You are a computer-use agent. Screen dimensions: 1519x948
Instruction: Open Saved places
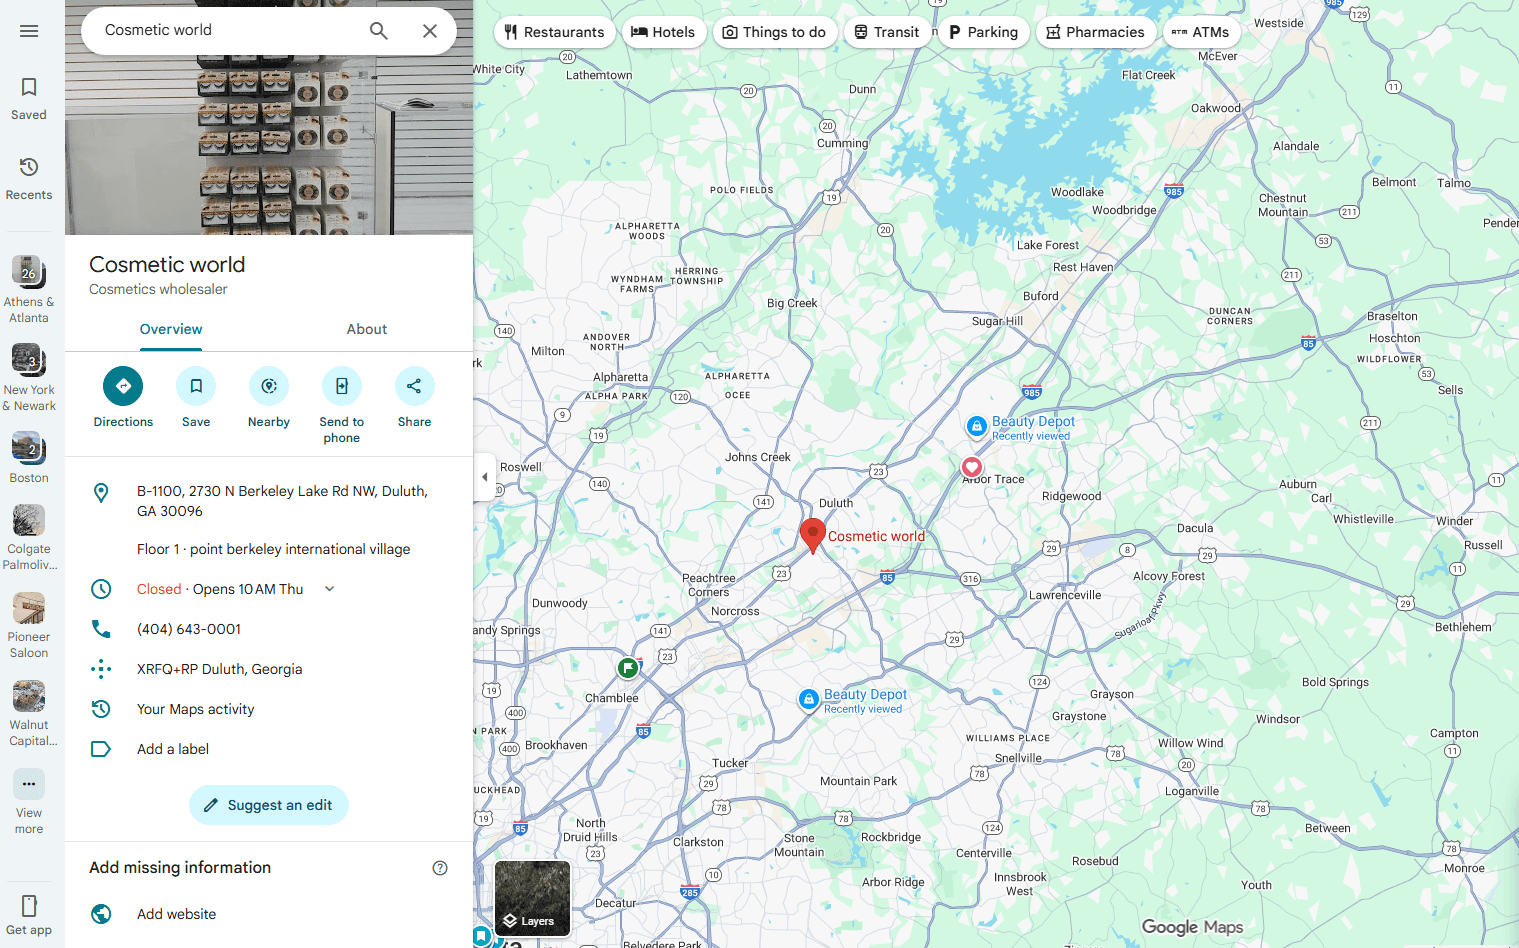click(29, 99)
